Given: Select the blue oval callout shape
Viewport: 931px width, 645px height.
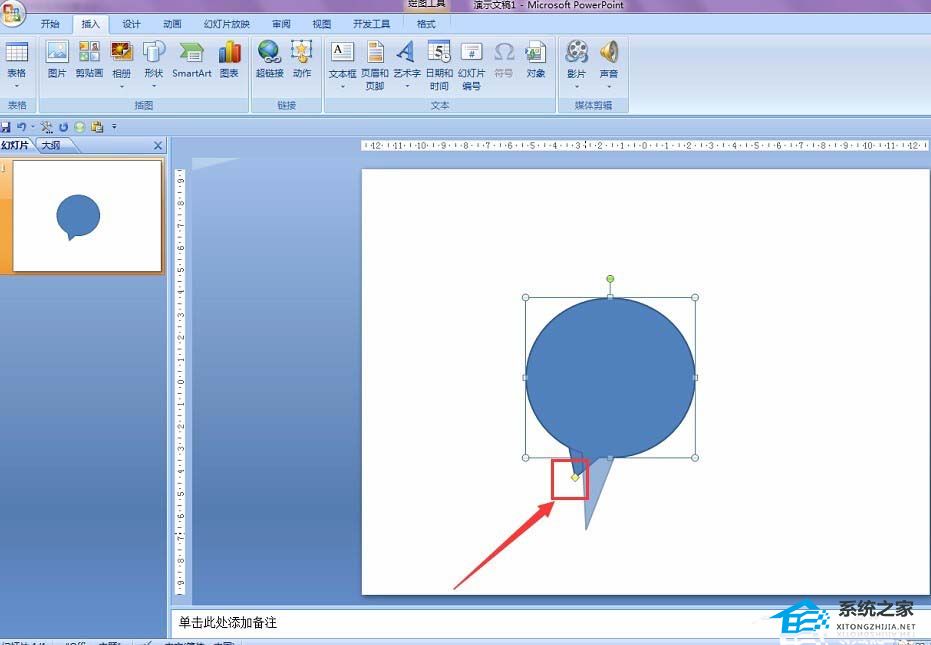Looking at the screenshot, I should click(610, 378).
